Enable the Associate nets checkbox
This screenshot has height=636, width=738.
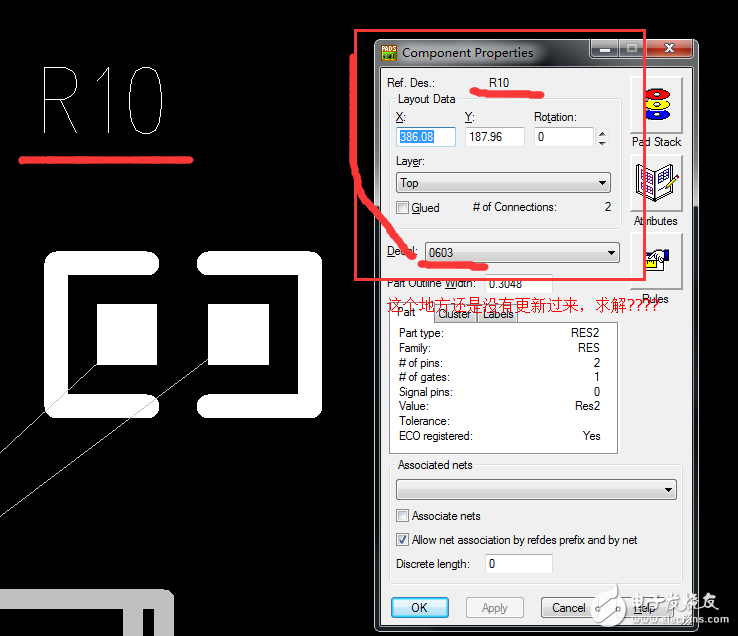click(x=402, y=515)
